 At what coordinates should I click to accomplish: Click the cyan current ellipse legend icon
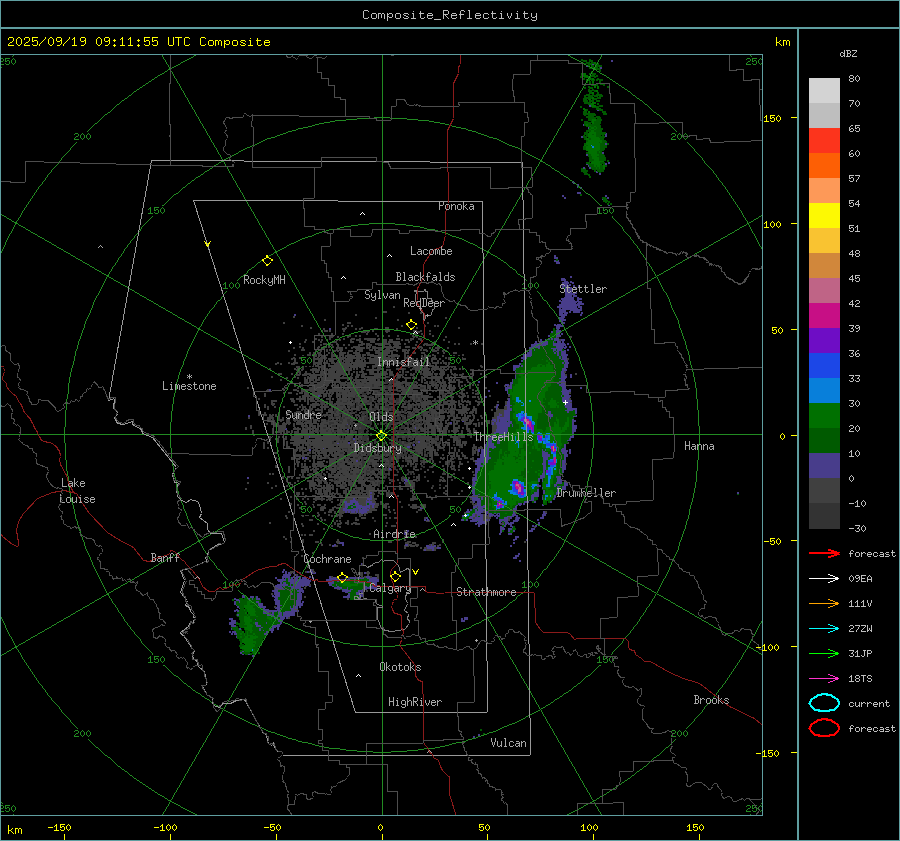(823, 703)
